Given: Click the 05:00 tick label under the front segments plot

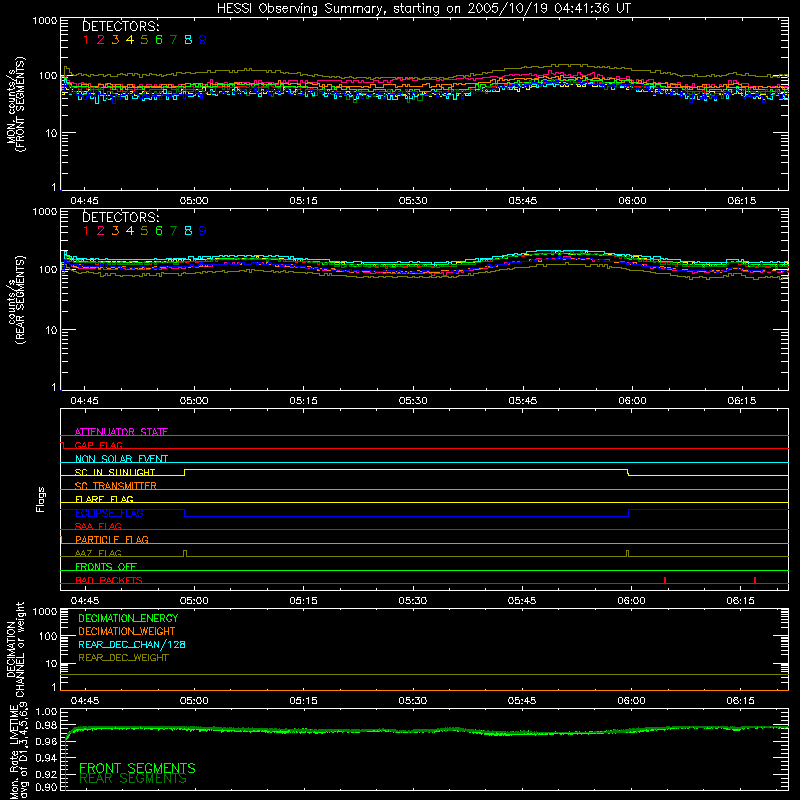Looking at the screenshot, I should point(194,201).
